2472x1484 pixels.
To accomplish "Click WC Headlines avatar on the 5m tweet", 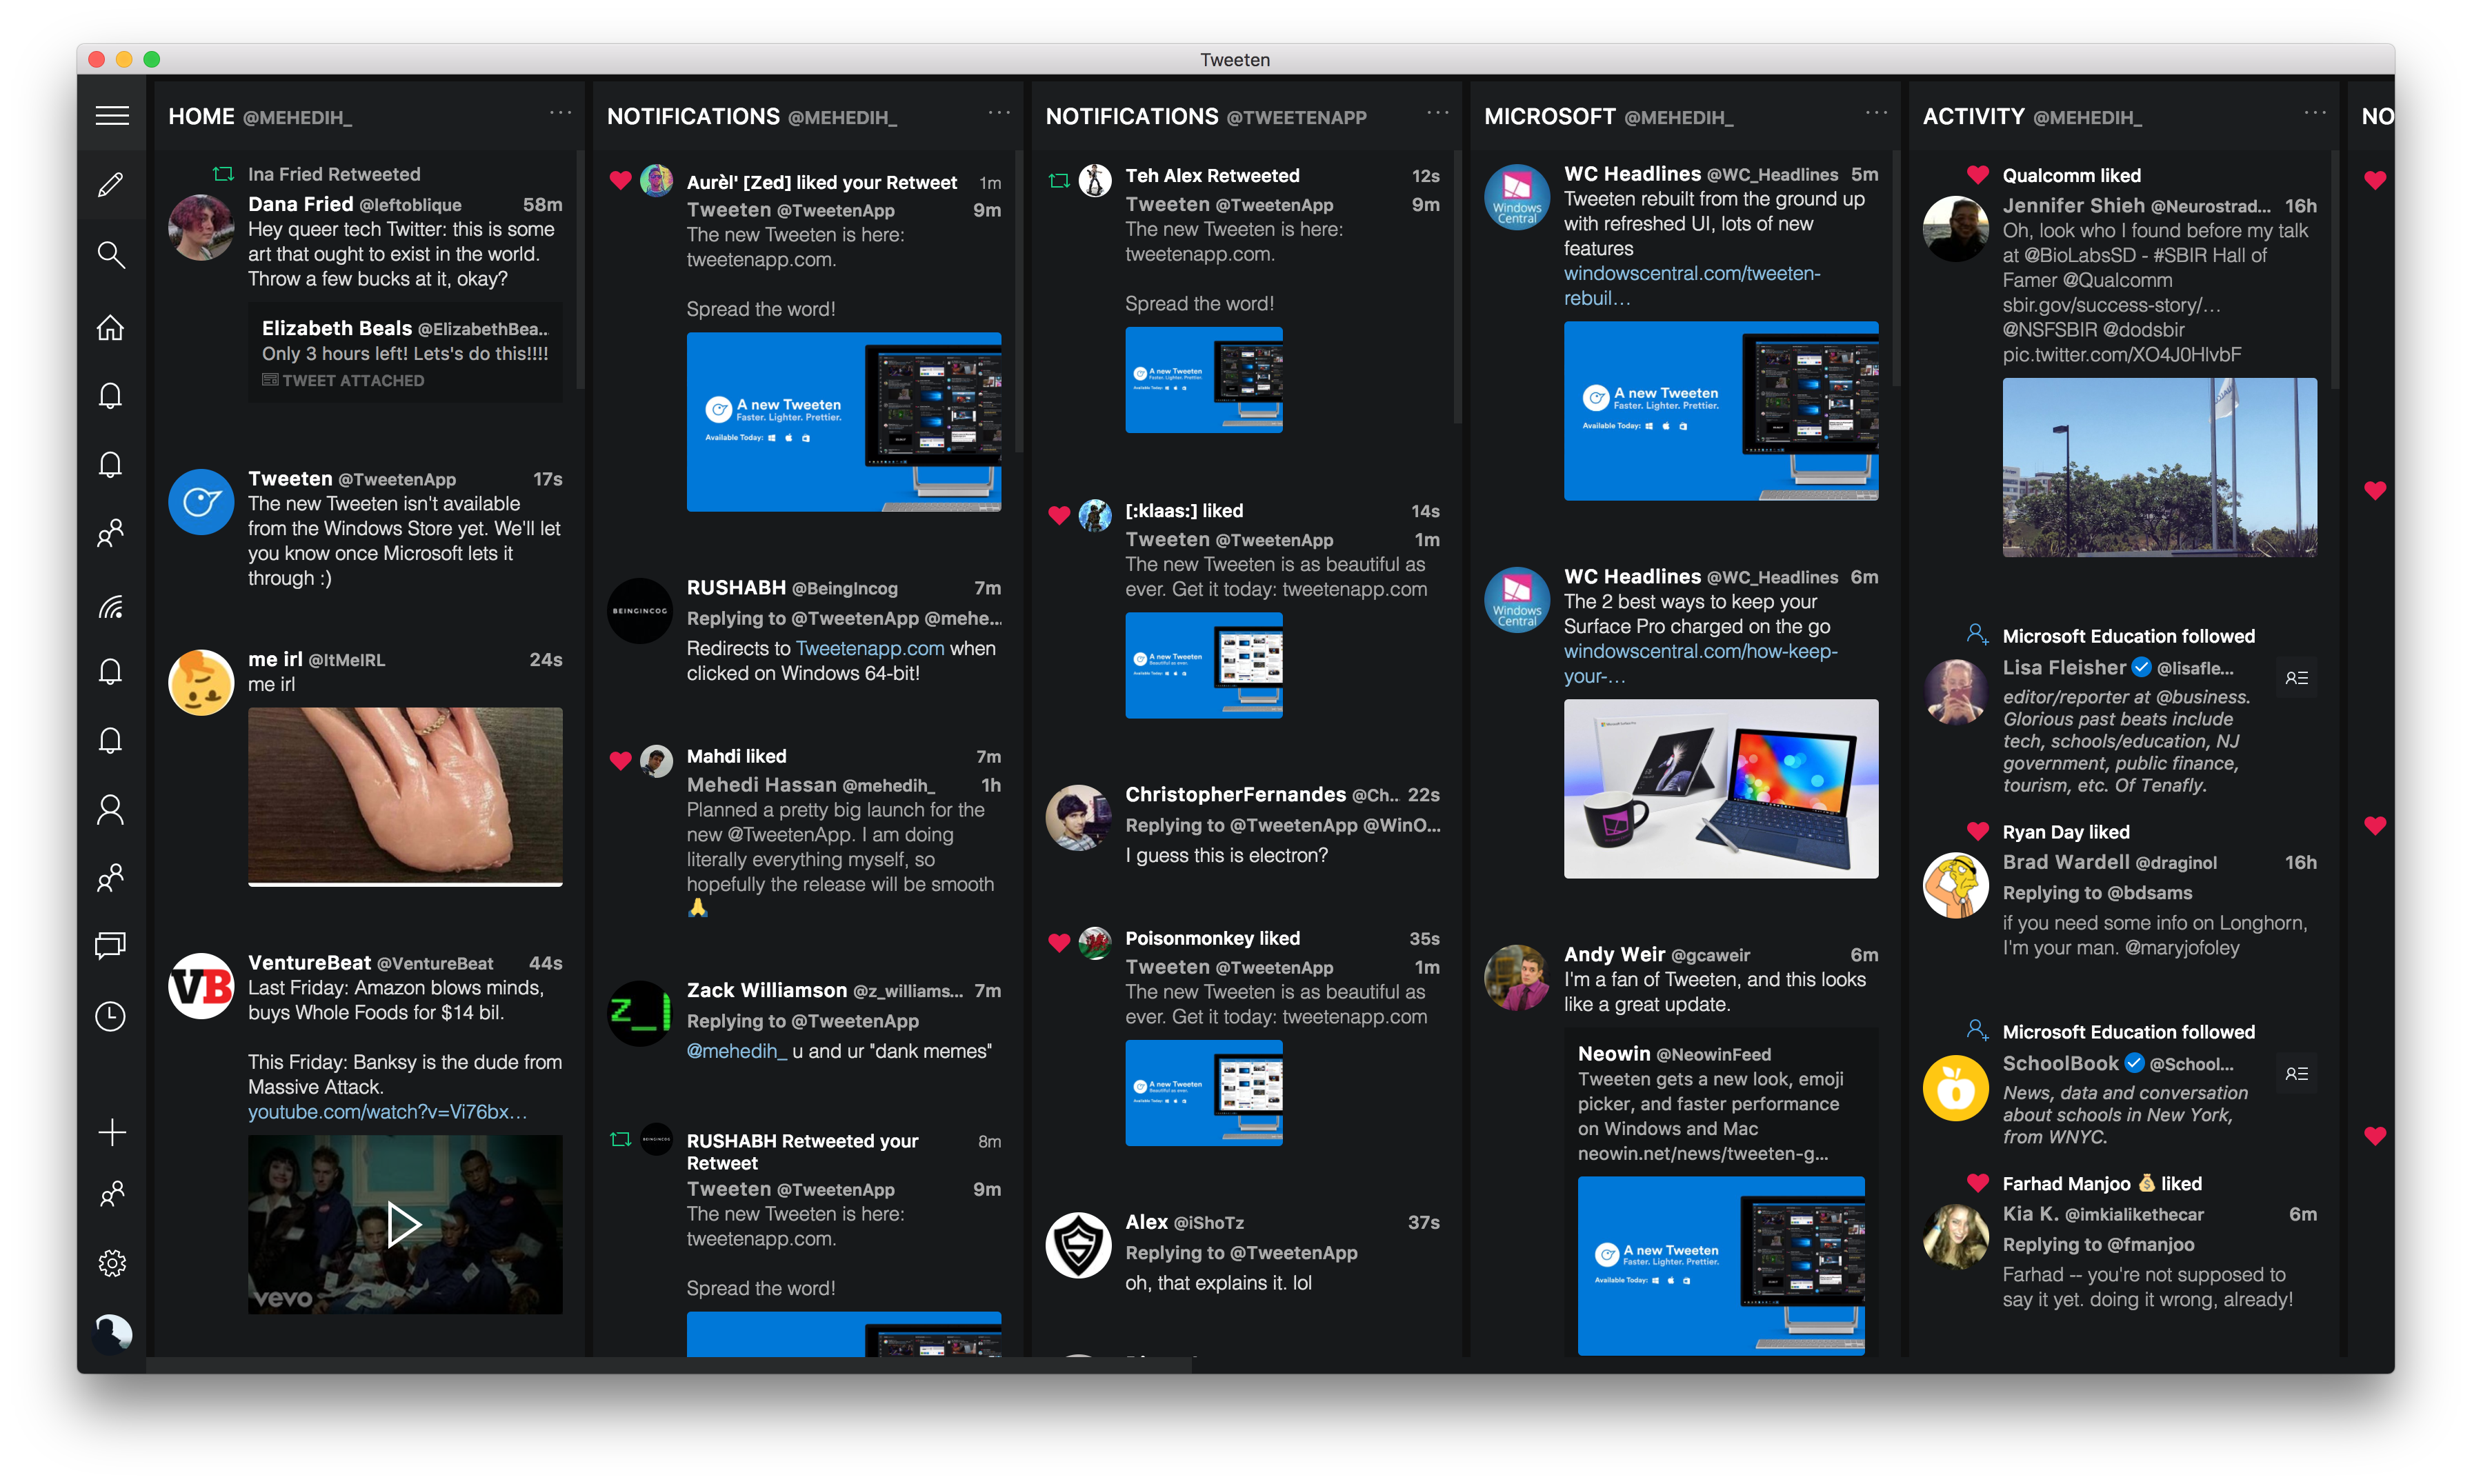I will point(1517,197).
